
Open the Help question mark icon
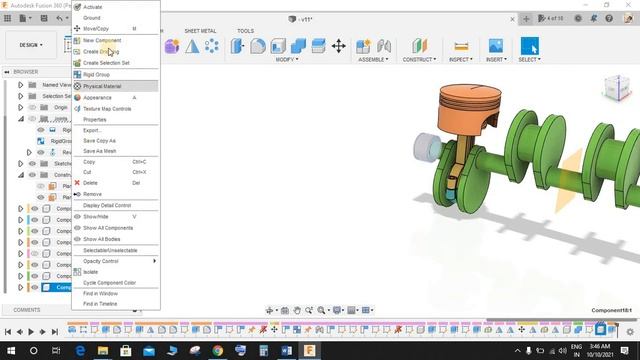pos(609,18)
